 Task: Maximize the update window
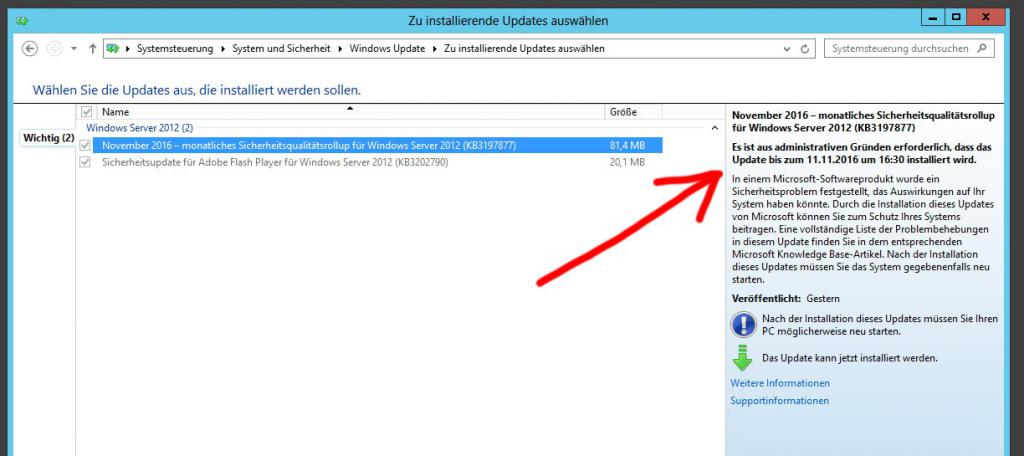pyautogui.click(x=957, y=18)
